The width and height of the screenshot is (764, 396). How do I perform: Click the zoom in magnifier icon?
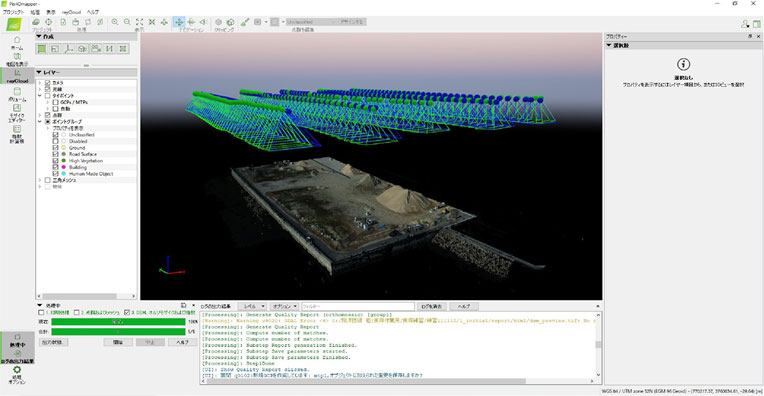[115, 22]
